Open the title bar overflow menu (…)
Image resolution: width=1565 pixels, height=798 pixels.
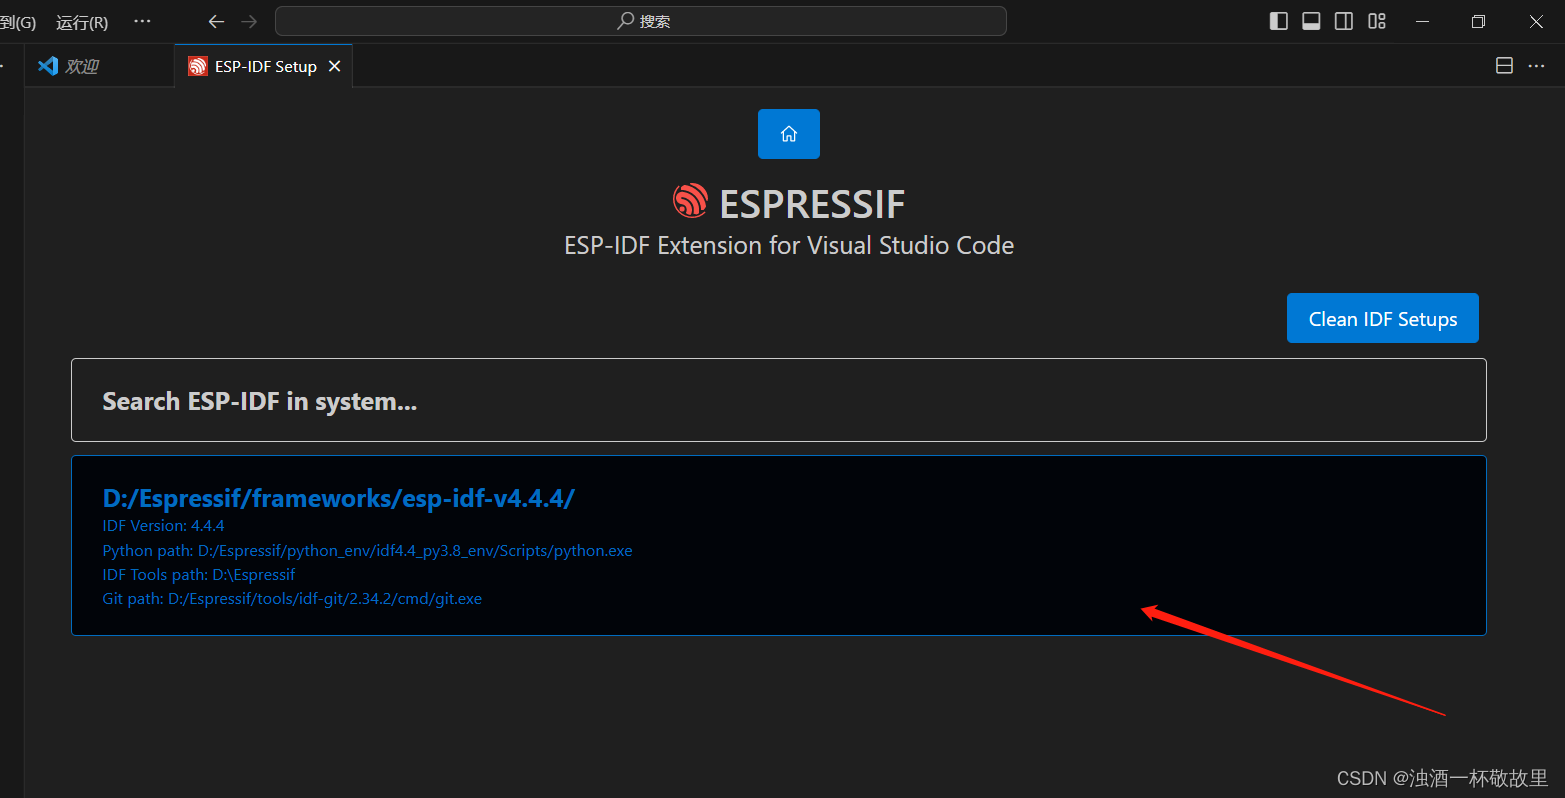coord(141,21)
